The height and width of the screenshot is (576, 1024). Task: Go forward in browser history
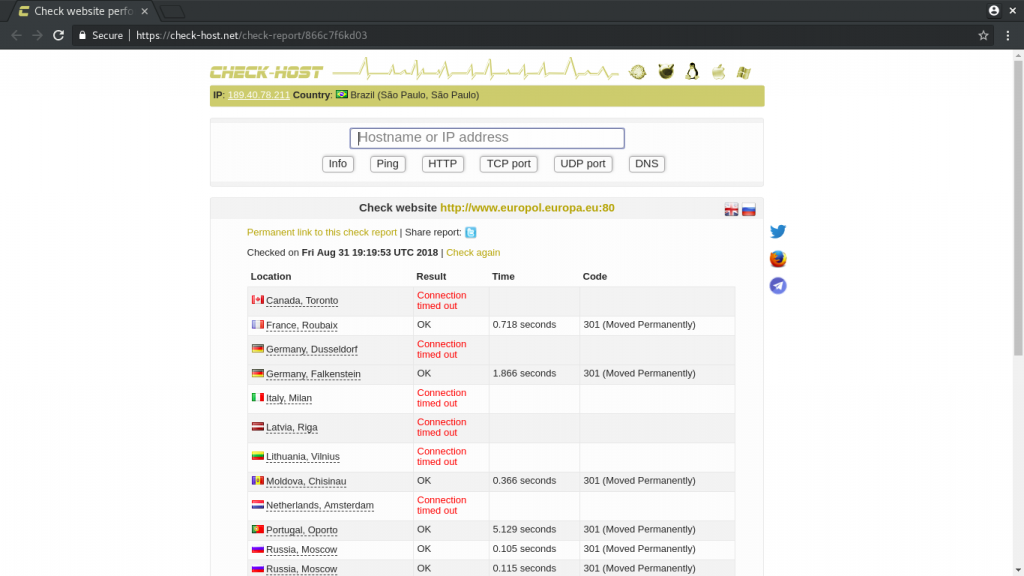tap(37, 35)
